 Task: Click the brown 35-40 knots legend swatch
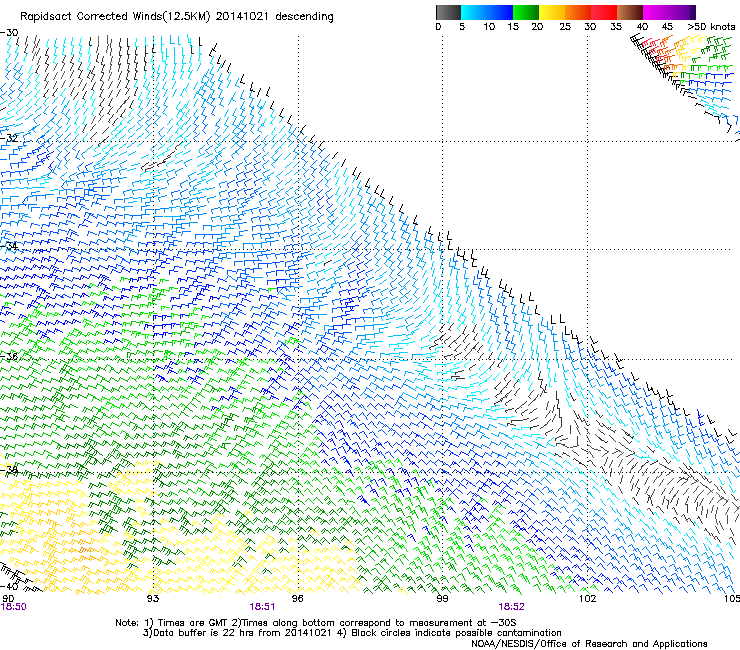click(x=630, y=12)
